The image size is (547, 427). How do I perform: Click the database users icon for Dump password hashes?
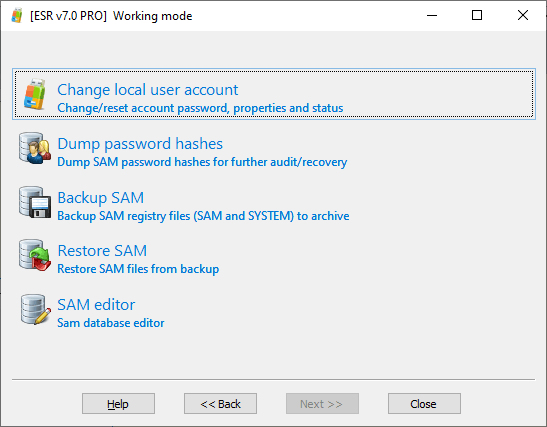pos(35,148)
